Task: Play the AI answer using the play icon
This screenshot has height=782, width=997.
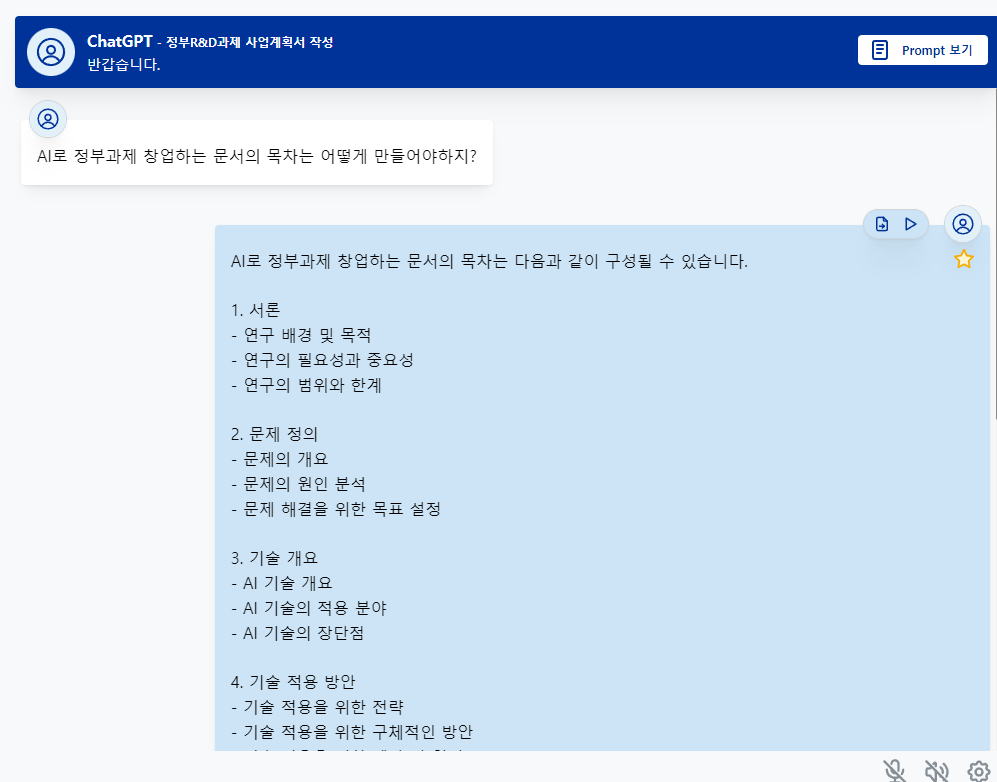Action: [910, 224]
